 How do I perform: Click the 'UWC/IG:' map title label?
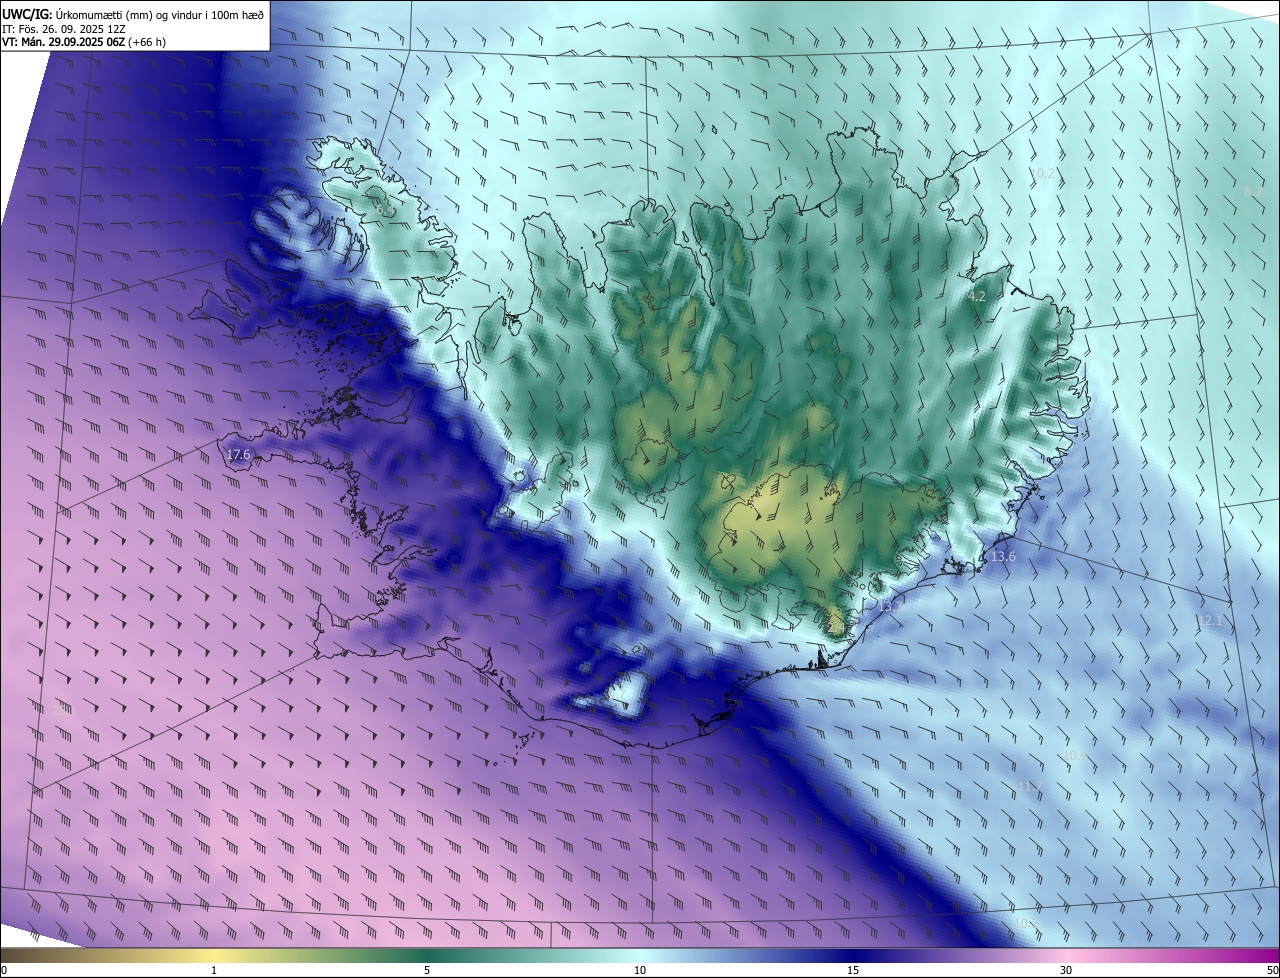[x=27, y=13]
